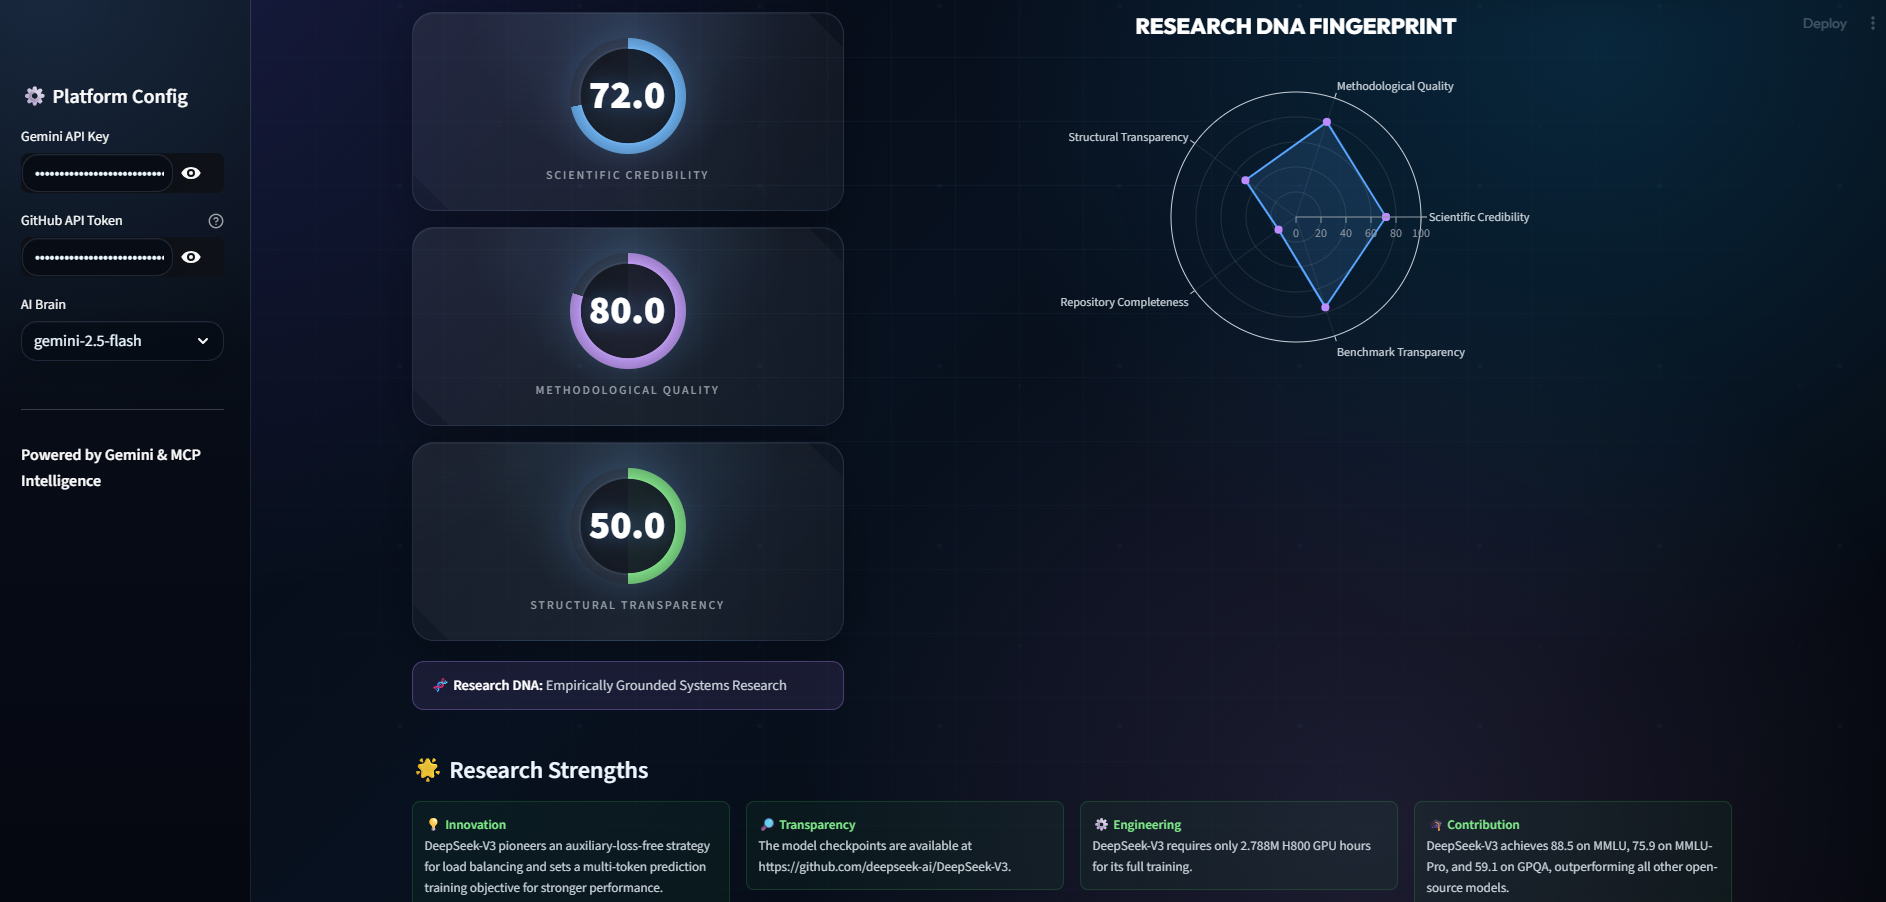Open the AI Brain model dropdown
Screen dimensions: 1886x902
[x=122, y=341]
